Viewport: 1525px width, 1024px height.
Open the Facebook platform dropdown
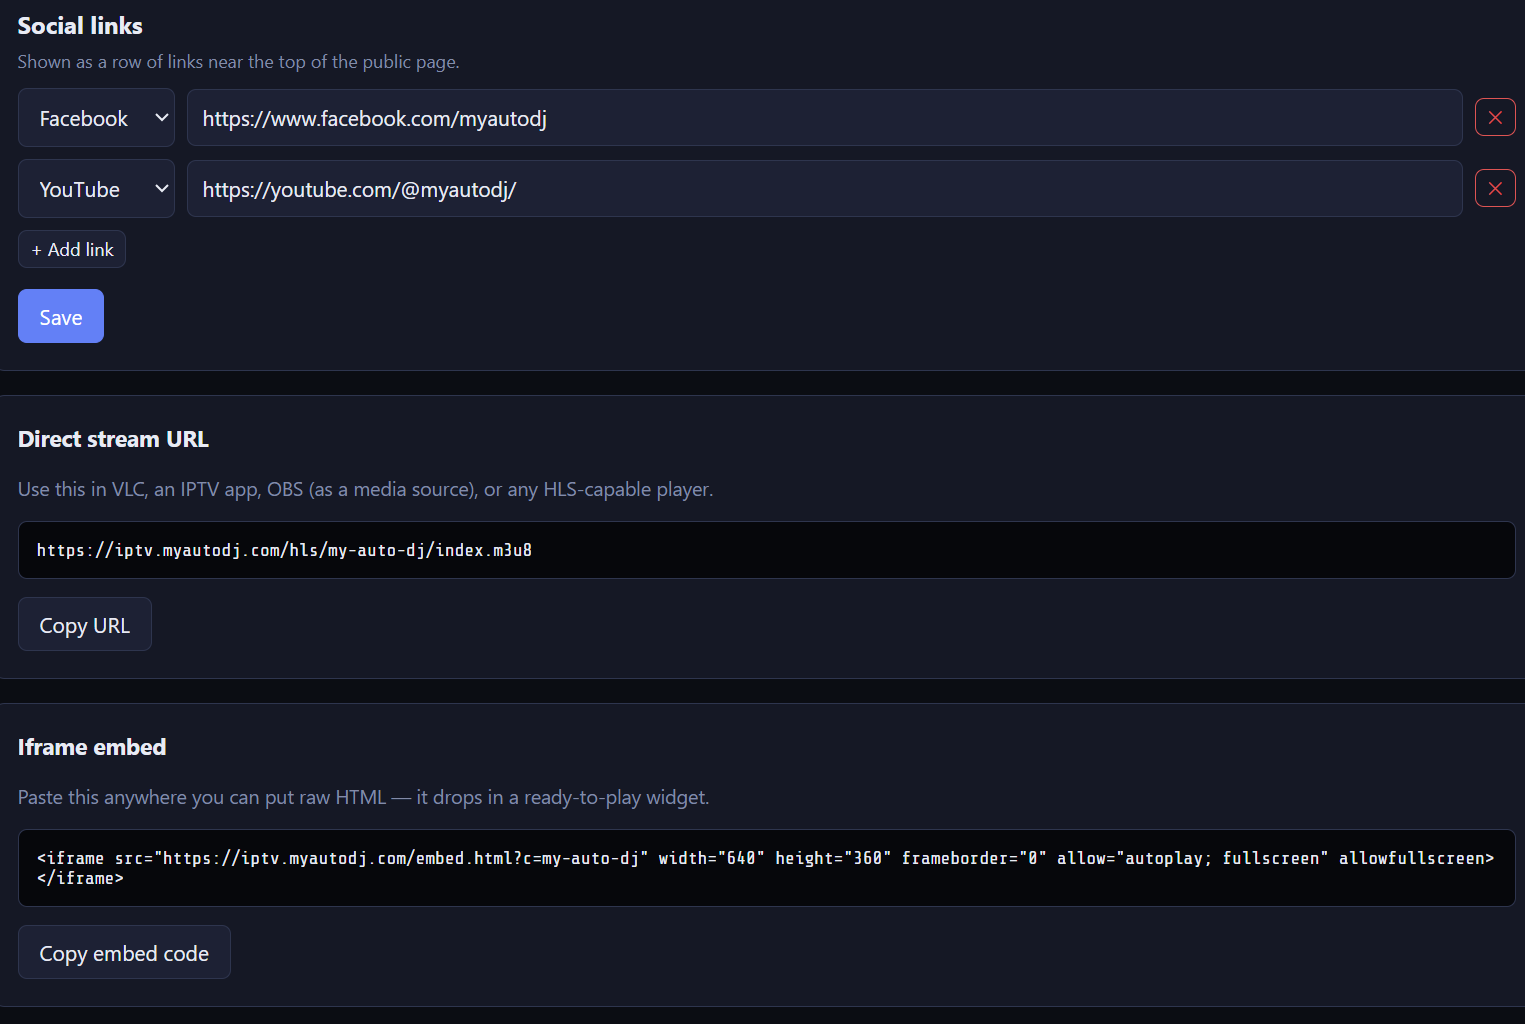click(96, 118)
